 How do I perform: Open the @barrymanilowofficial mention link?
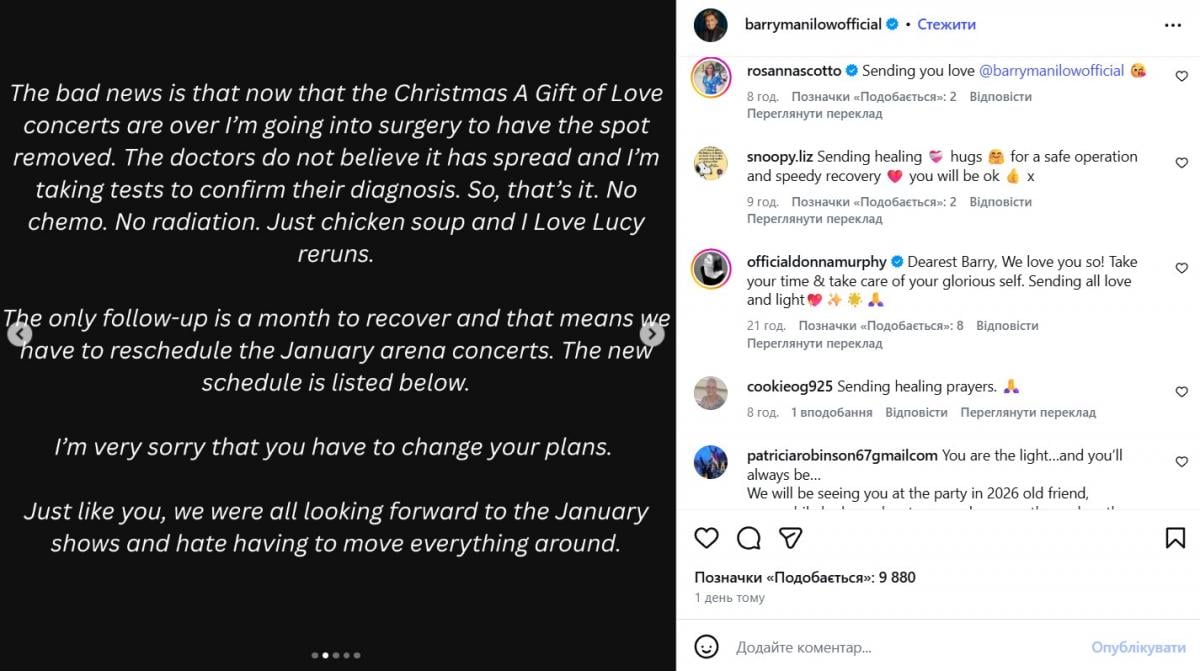click(1051, 71)
